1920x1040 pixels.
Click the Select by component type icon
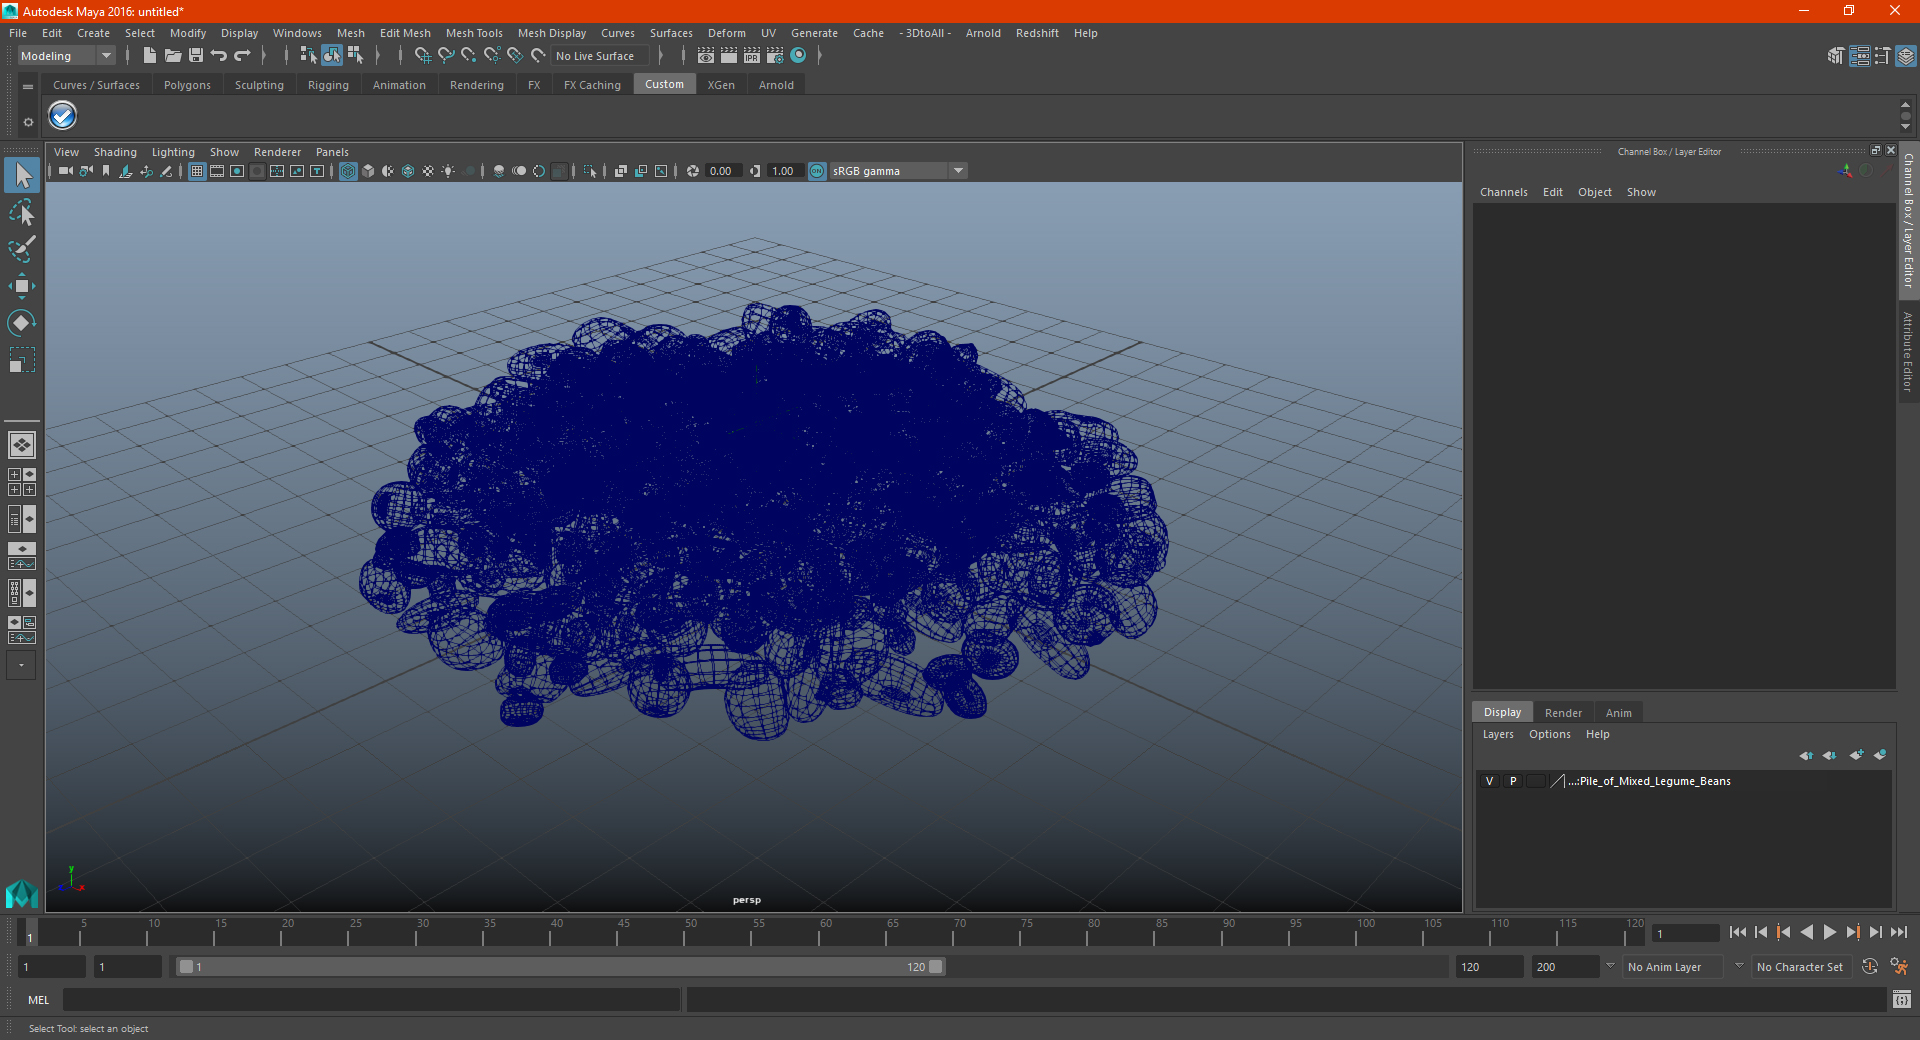point(355,56)
